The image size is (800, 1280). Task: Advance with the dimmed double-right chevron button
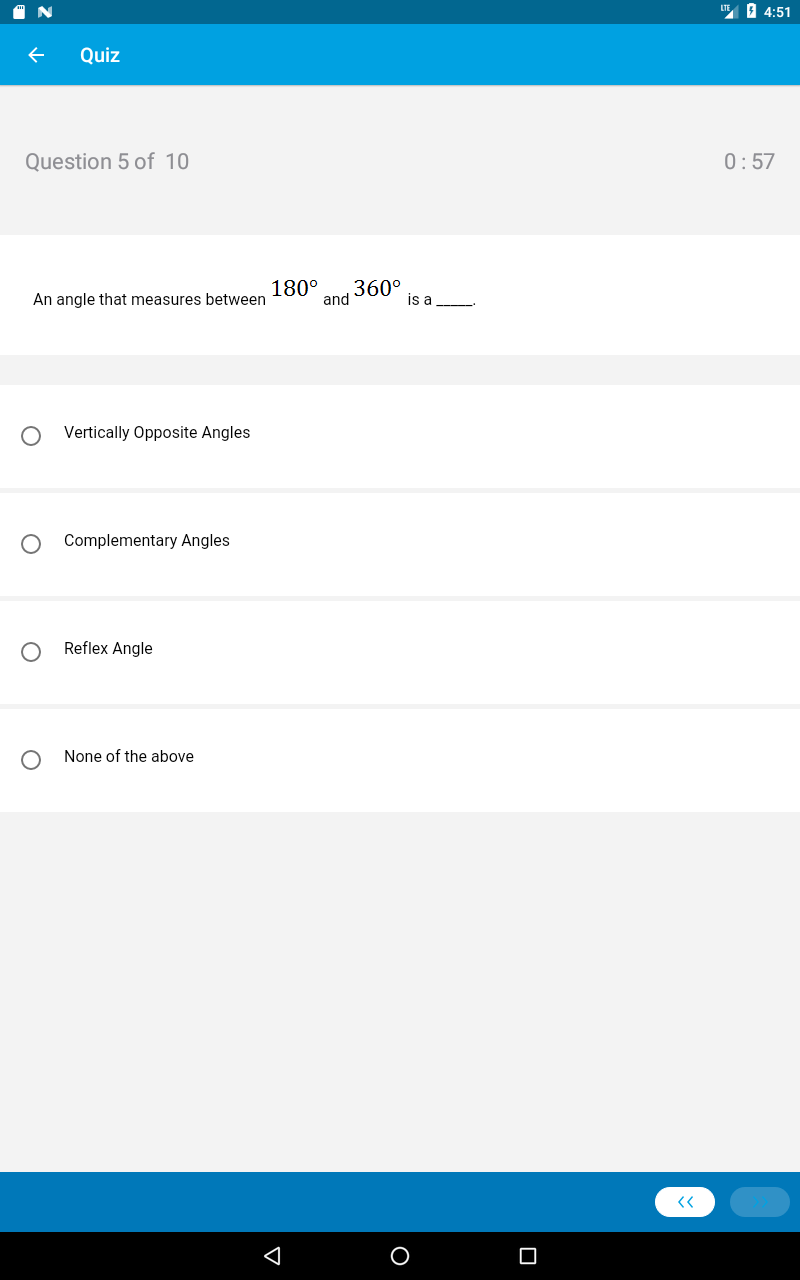point(760,1202)
